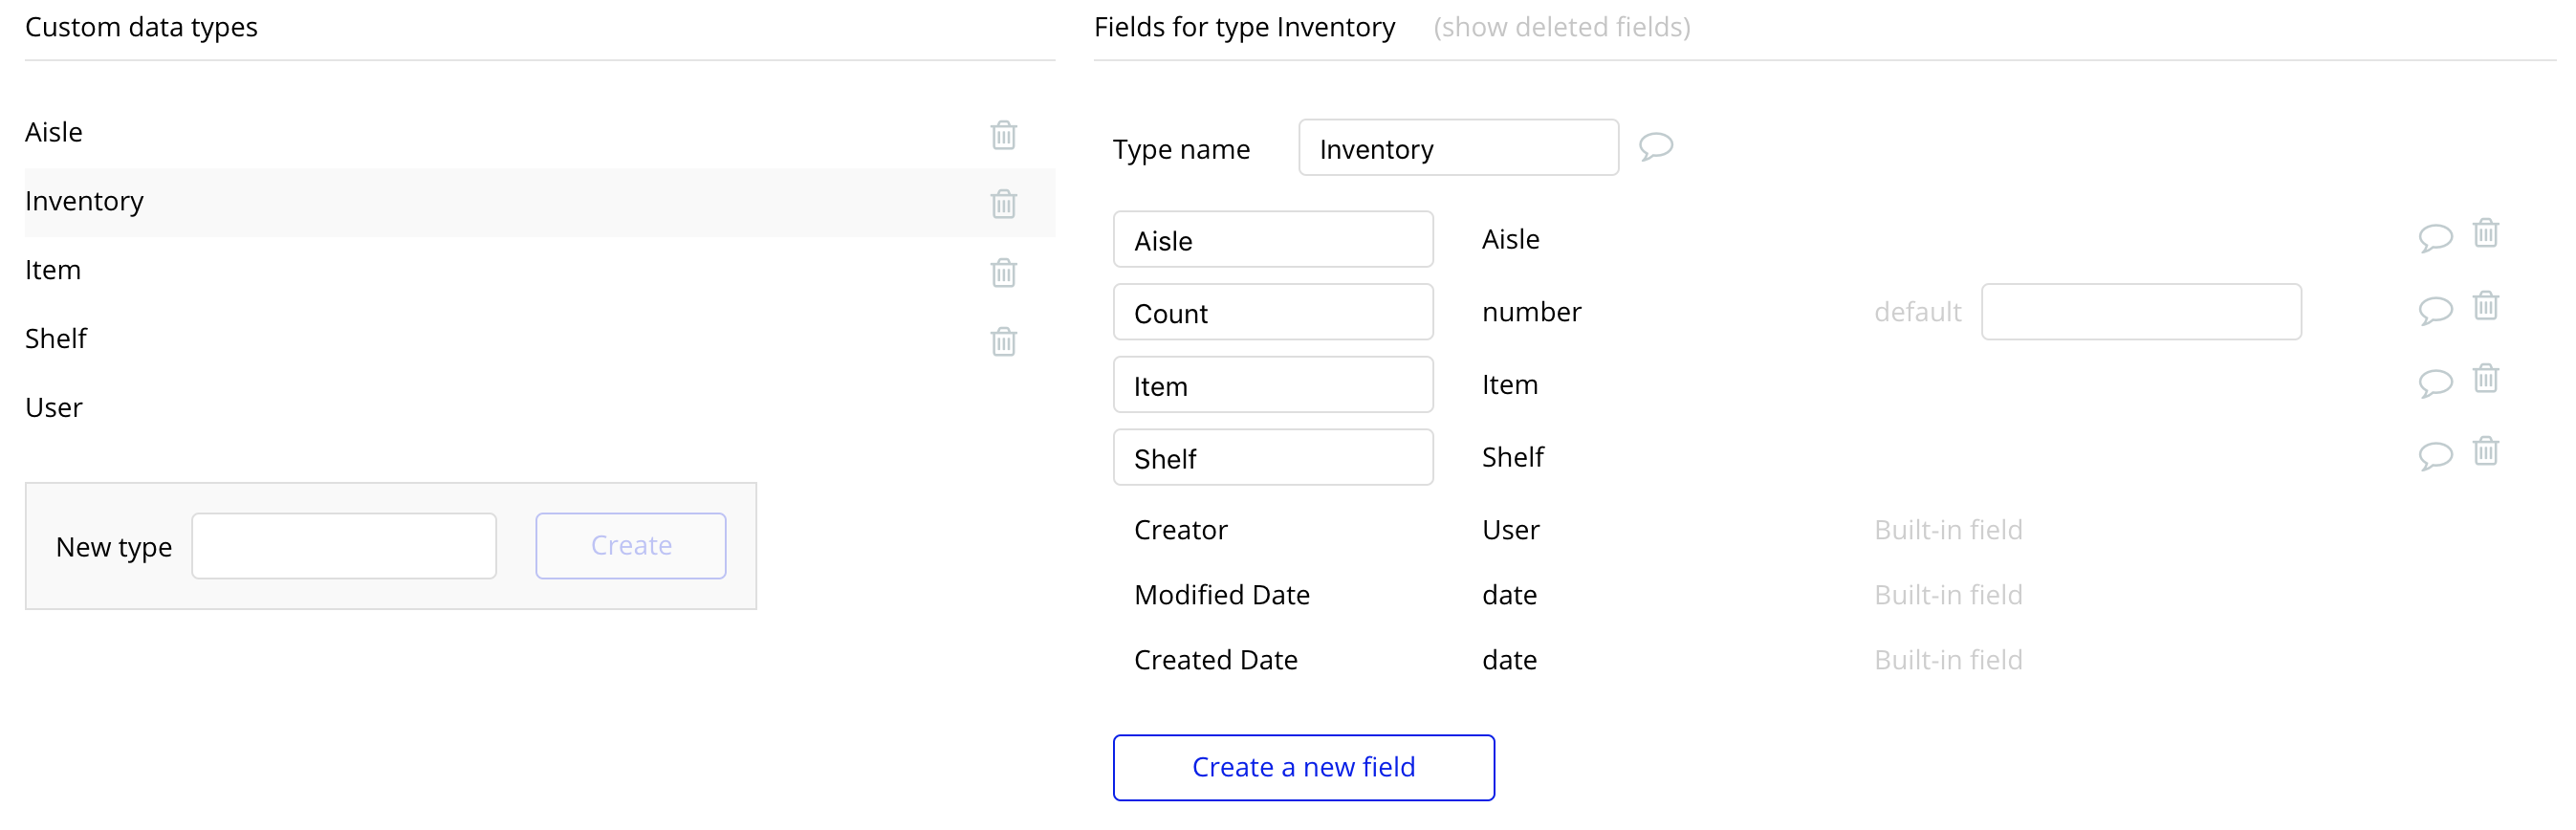Select the Item data type

pyautogui.click(x=53, y=270)
